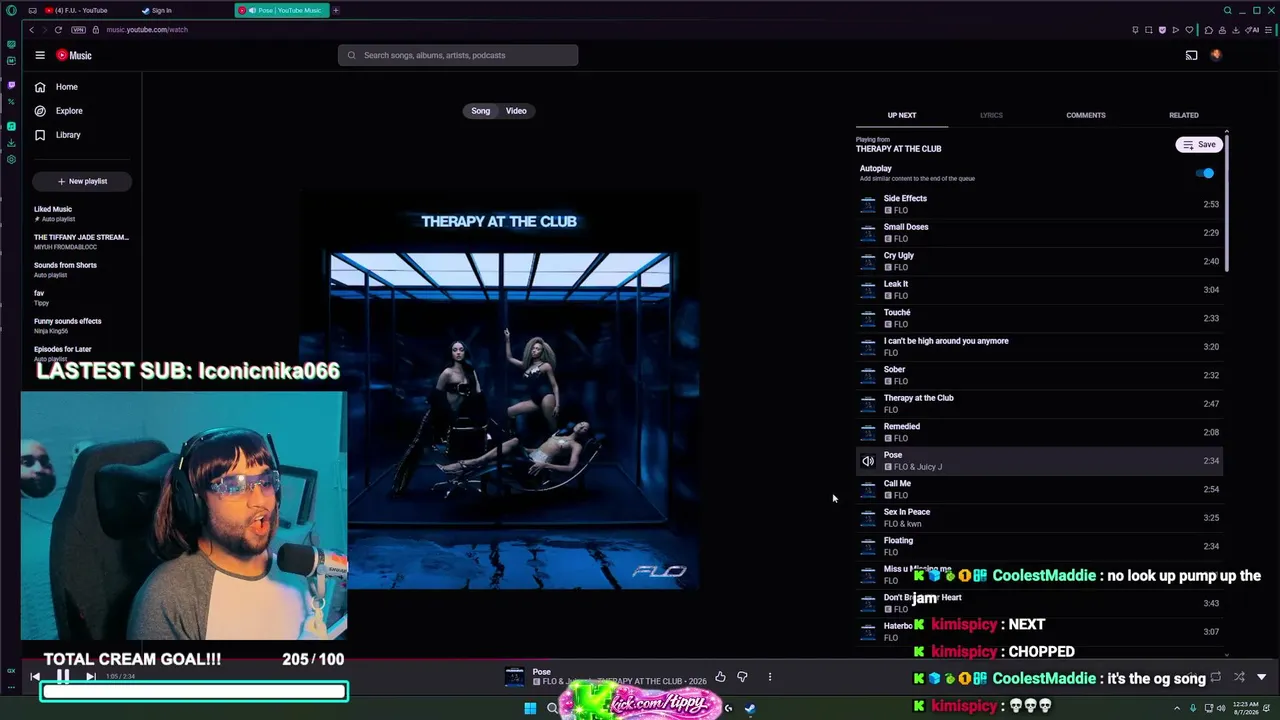Play Floating from the queue
The height and width of the screenshot is (720, 1280).
[x=1040, y=546]
